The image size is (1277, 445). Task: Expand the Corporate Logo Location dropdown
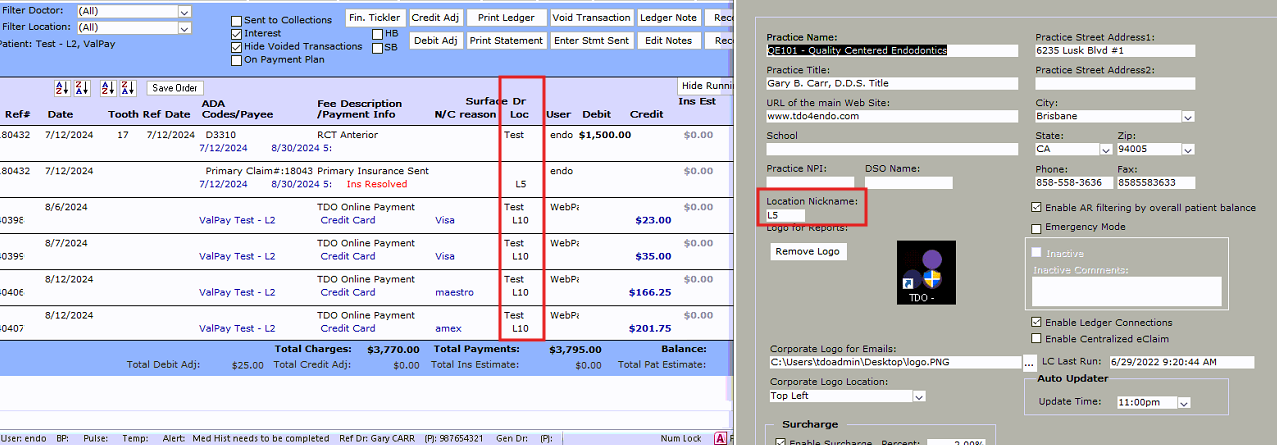point(918,396)
